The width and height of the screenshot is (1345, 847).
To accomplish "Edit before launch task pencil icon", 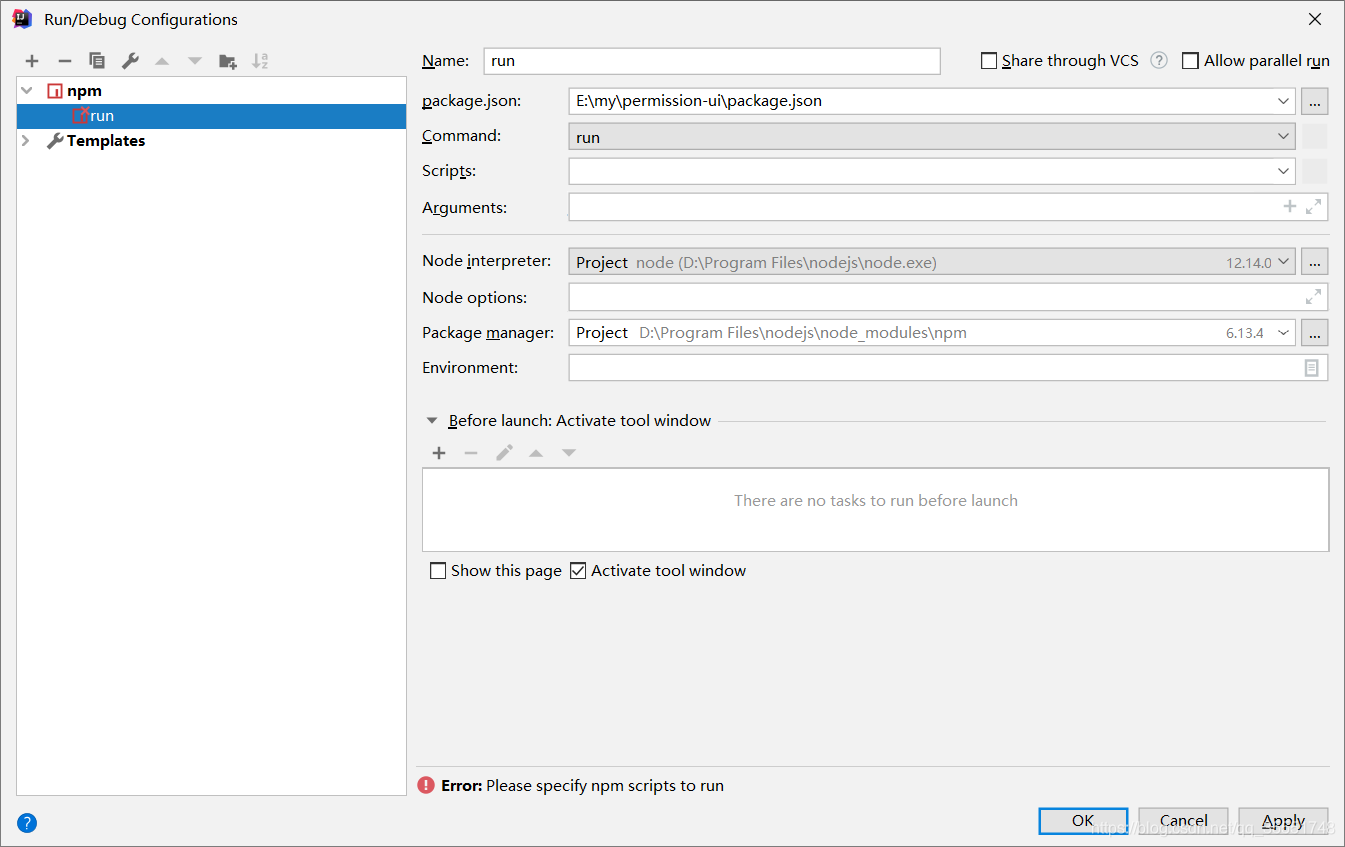I will [x=504, y=453].
